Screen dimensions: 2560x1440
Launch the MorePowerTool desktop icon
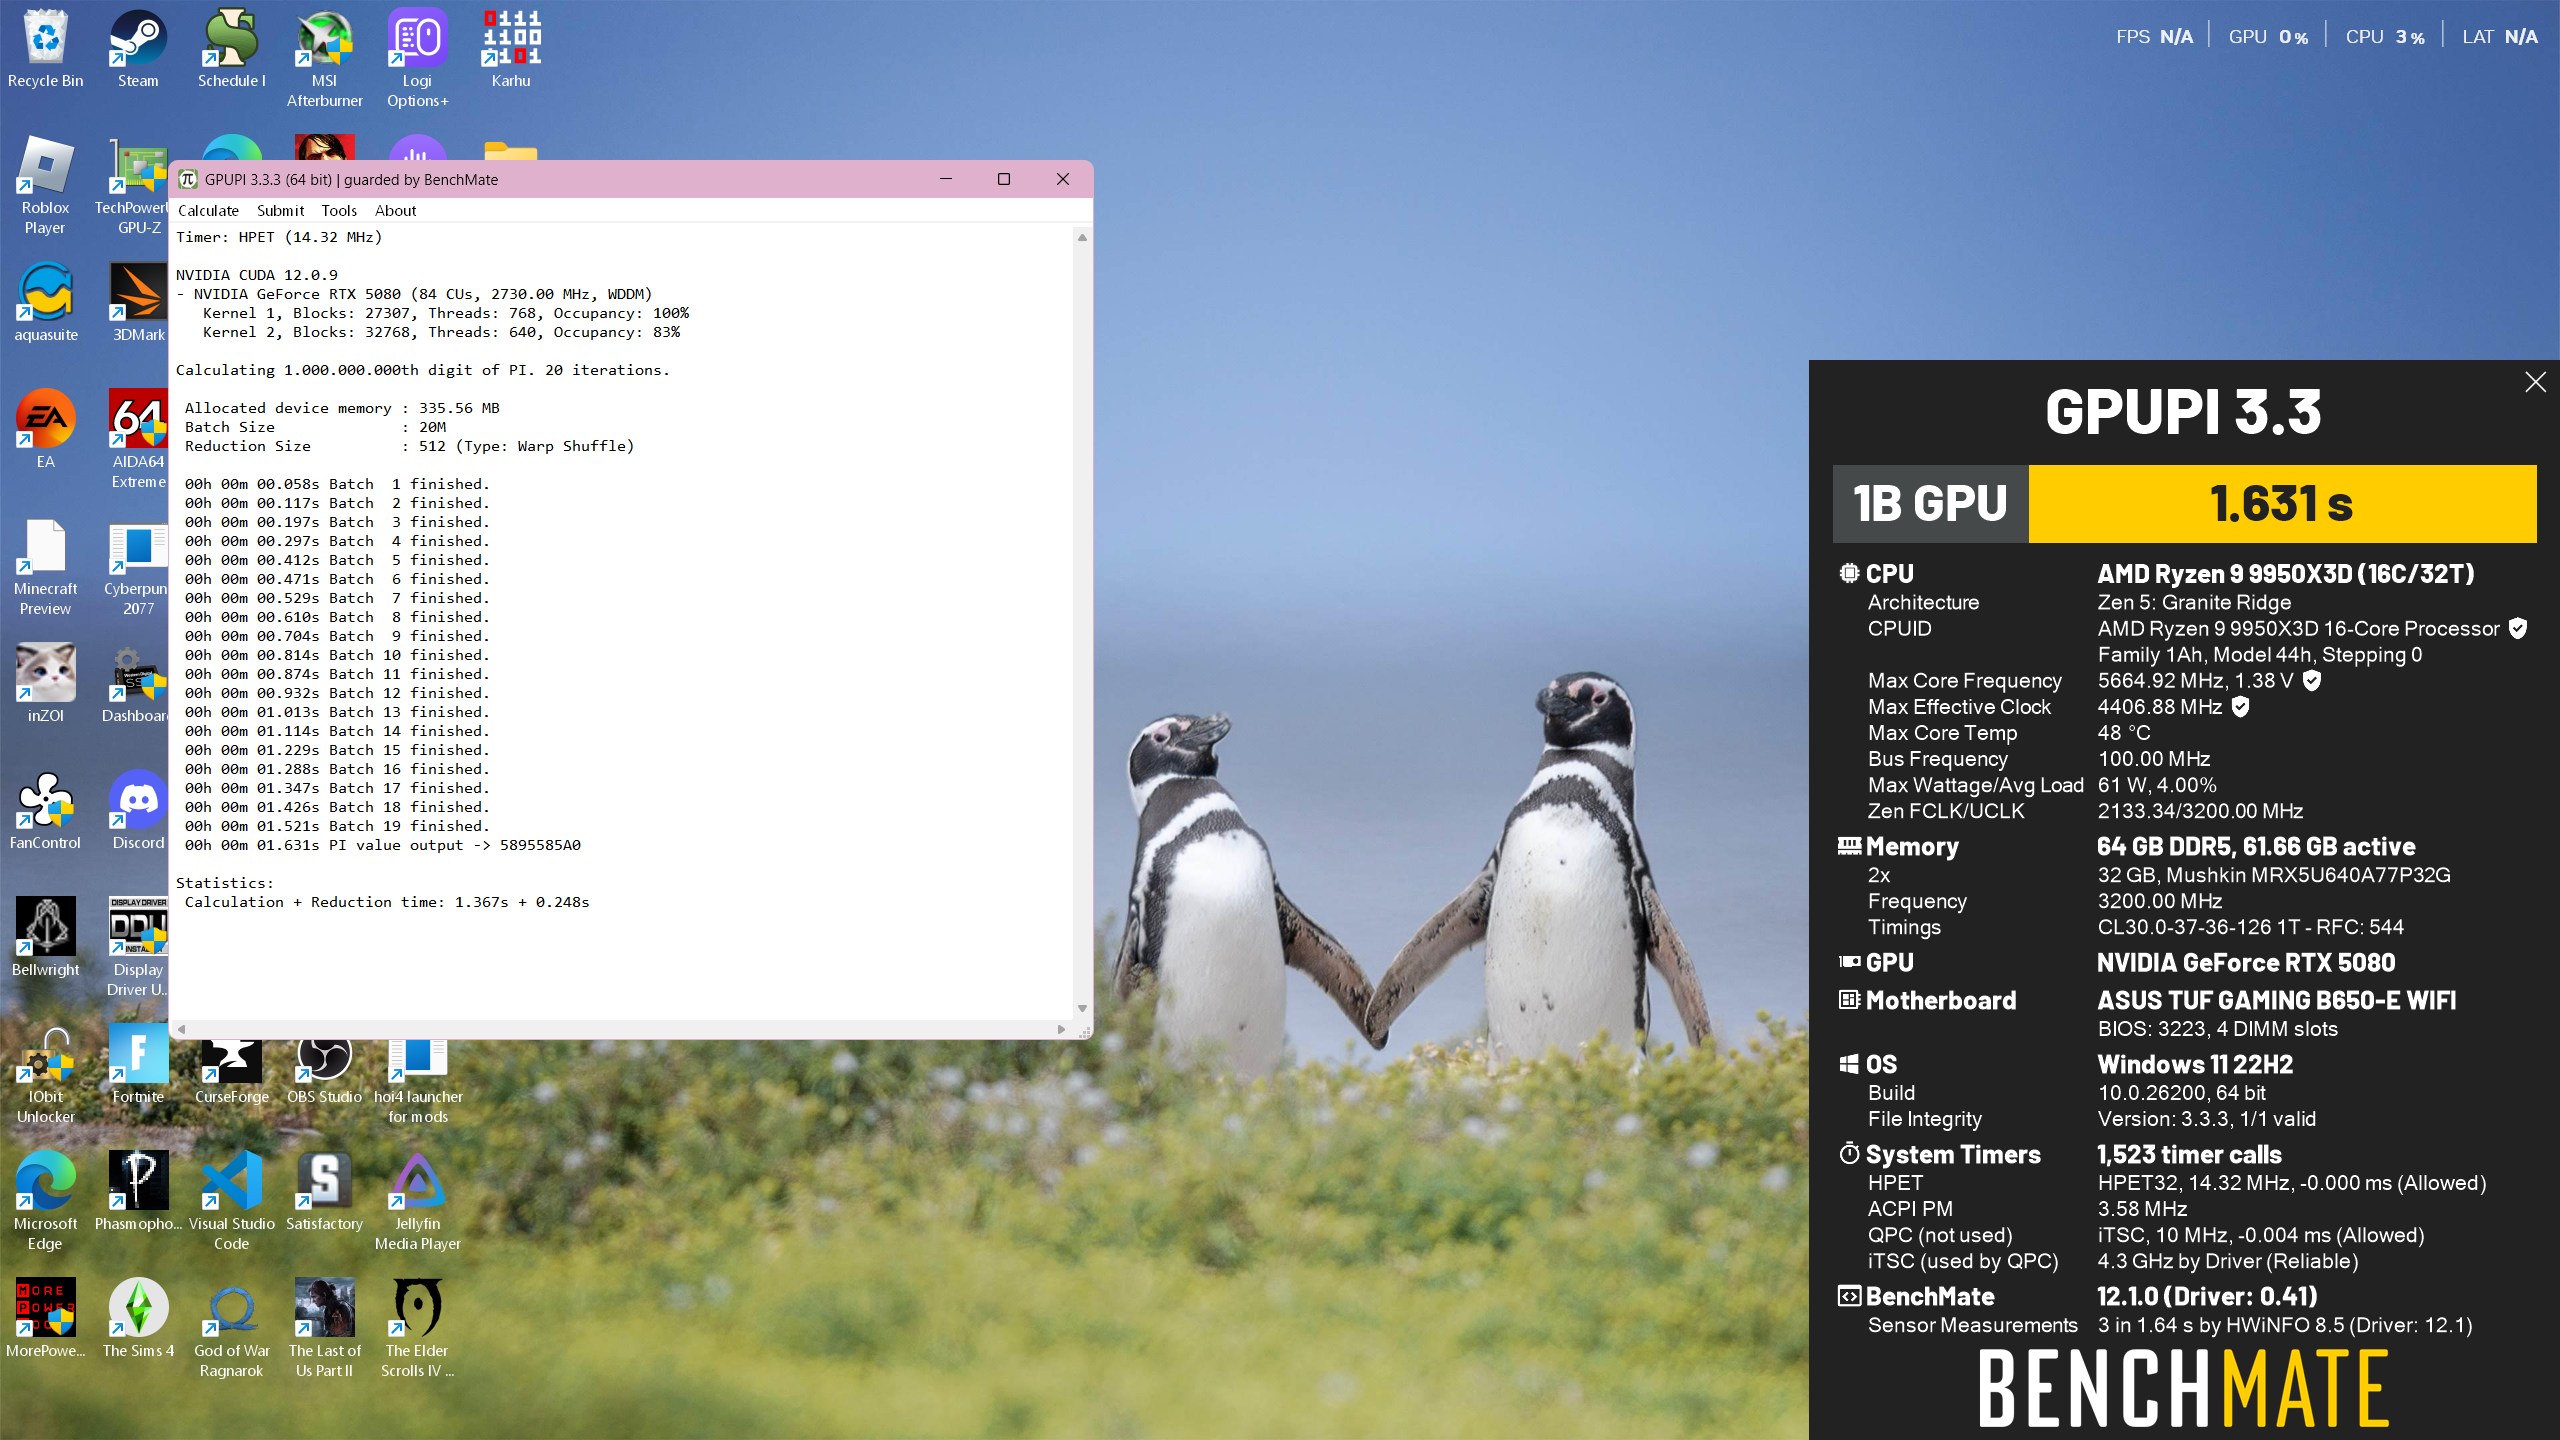point(45,1319)
